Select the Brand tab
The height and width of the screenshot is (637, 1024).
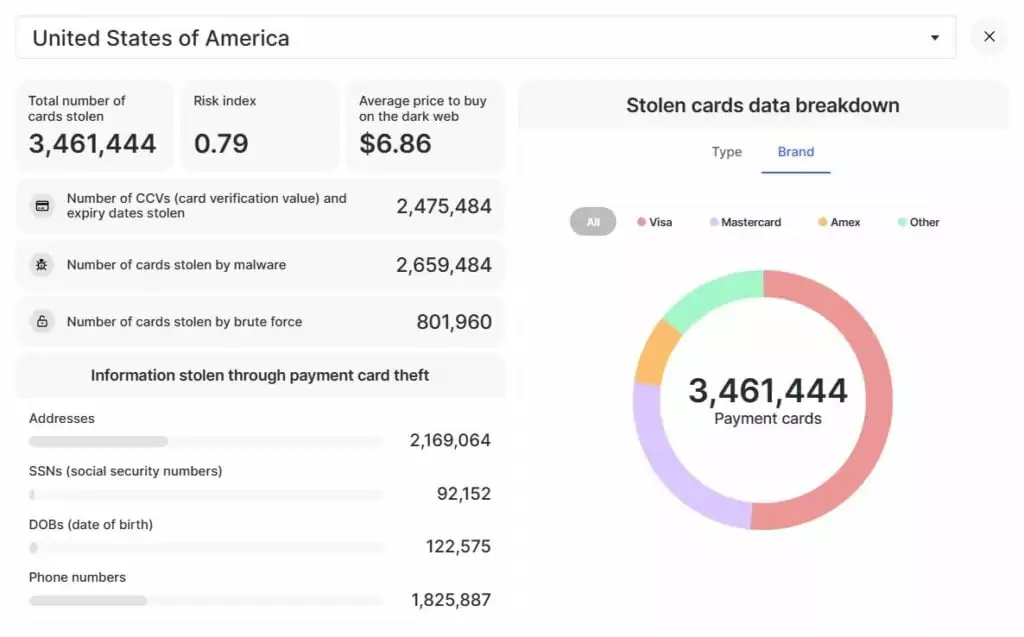(x=795, y=152)
